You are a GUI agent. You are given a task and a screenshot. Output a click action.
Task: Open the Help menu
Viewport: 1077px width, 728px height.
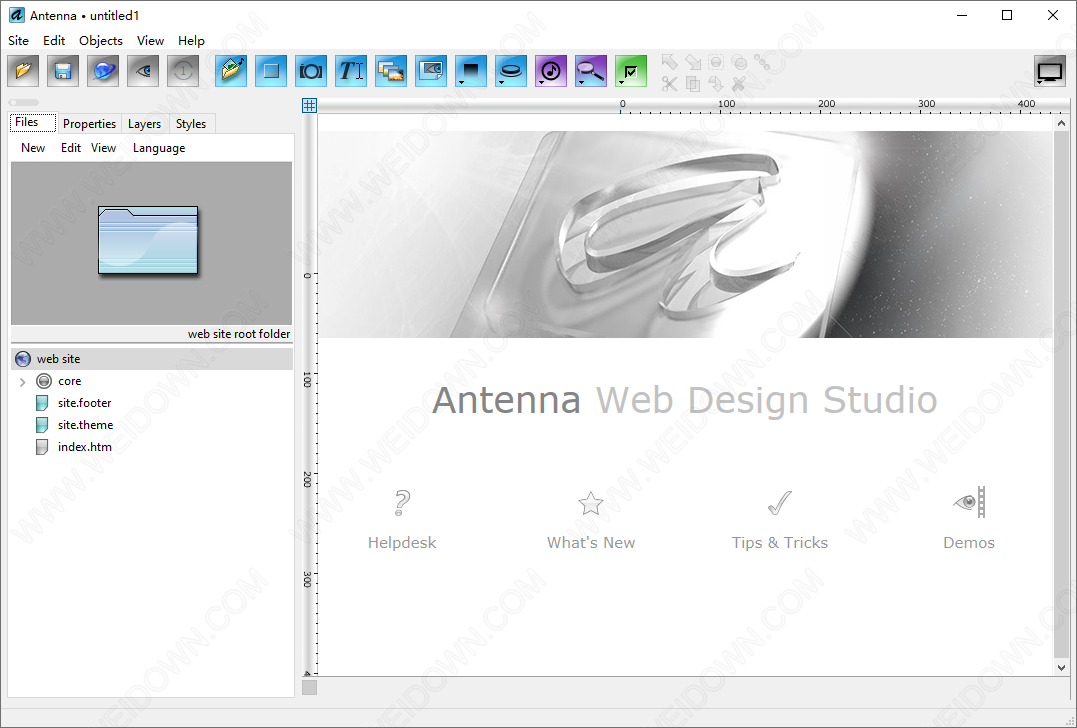[x=191, y=41]
